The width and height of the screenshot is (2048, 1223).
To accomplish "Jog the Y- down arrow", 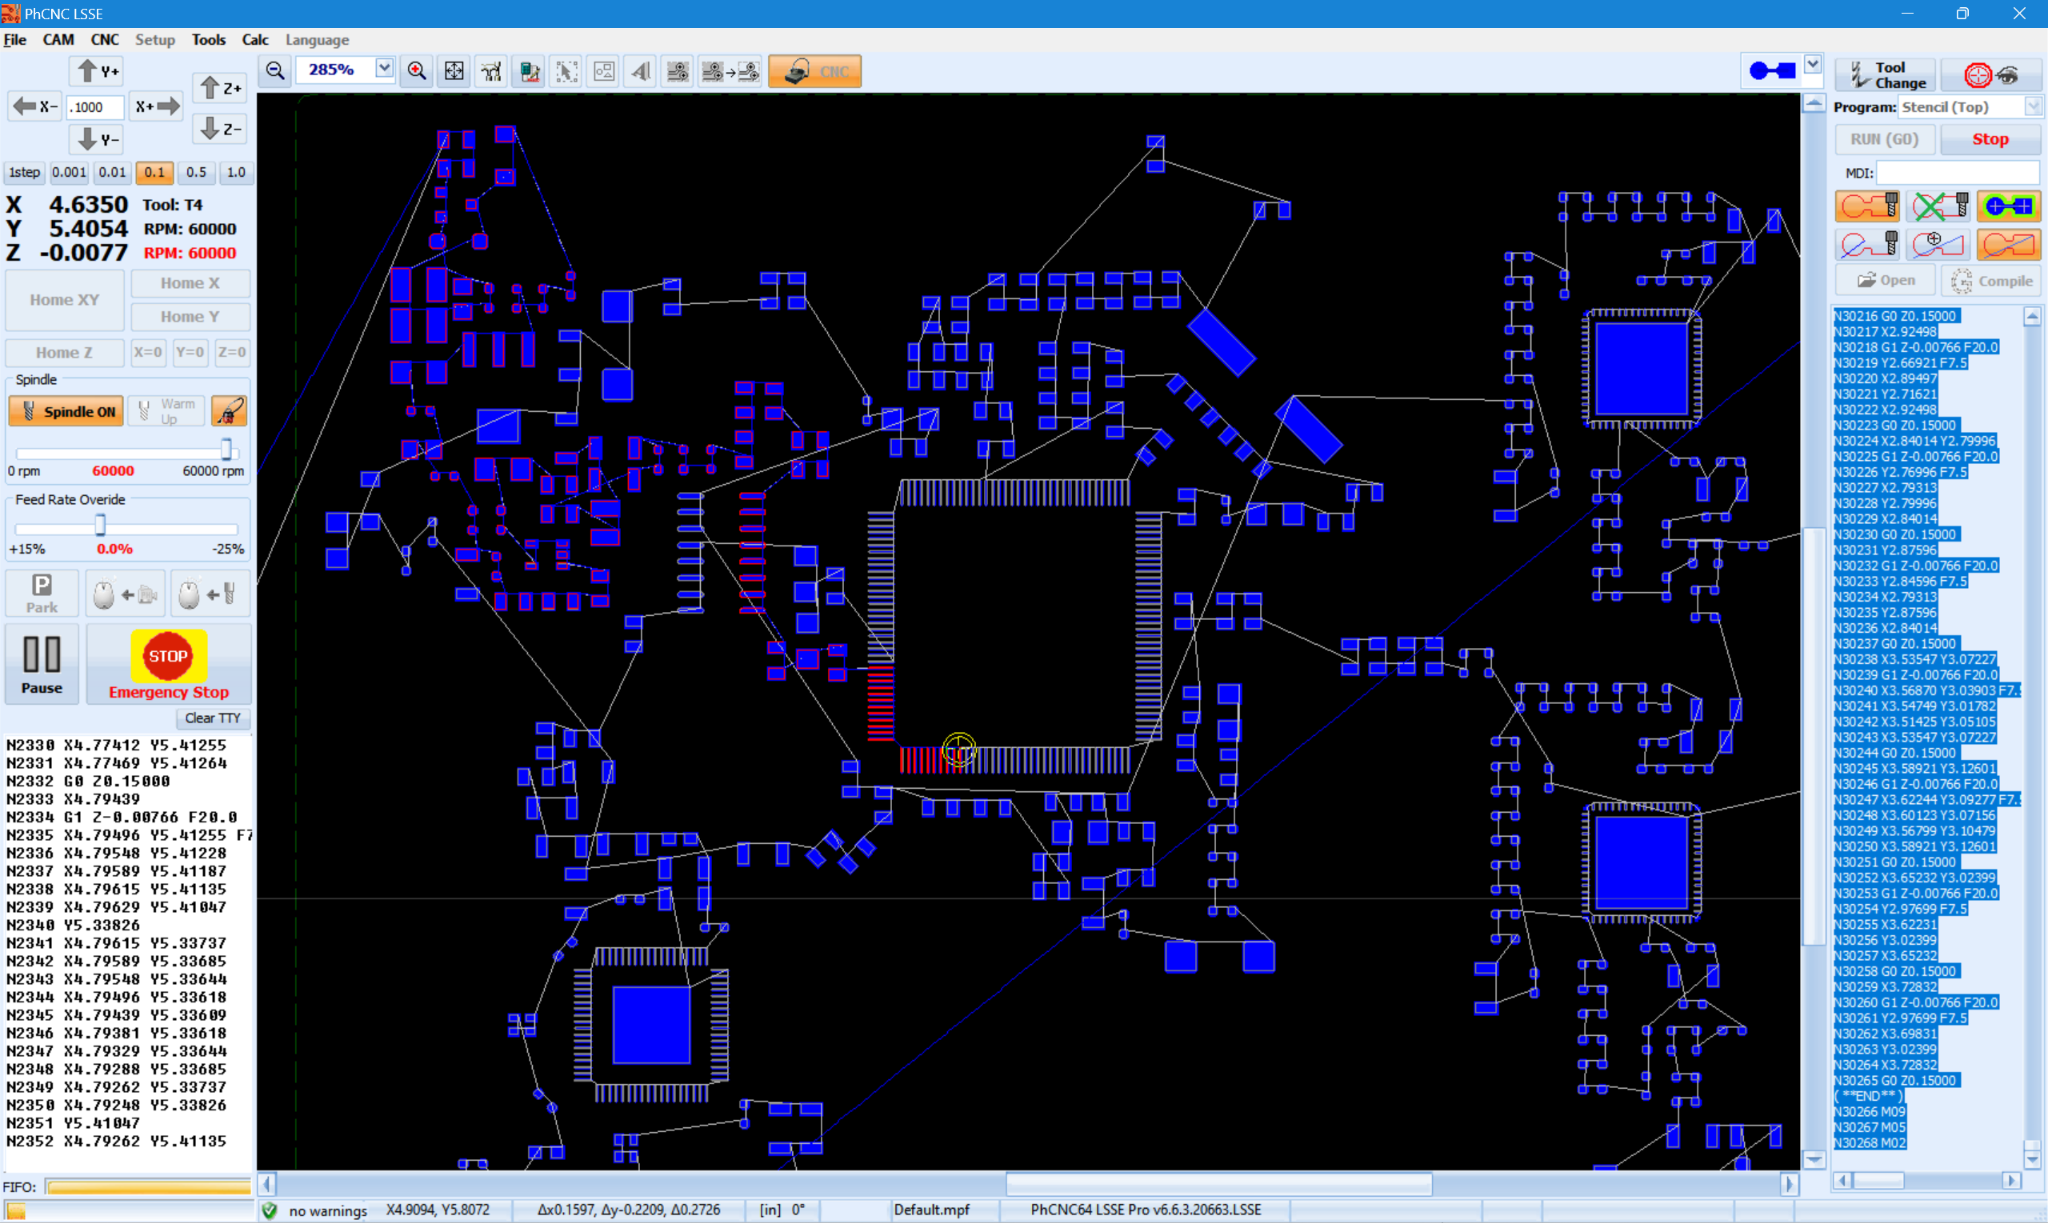I will tap(97, 139).
